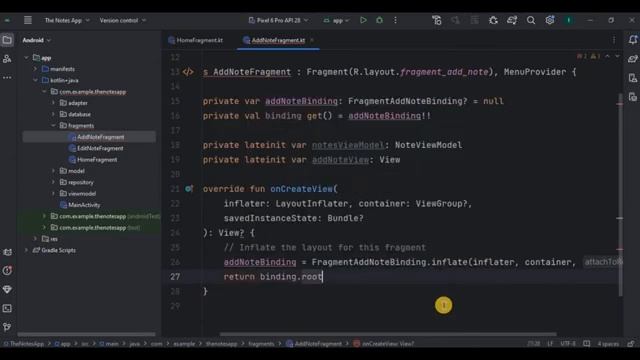Open the Logcat tool window

coord(7,252)
